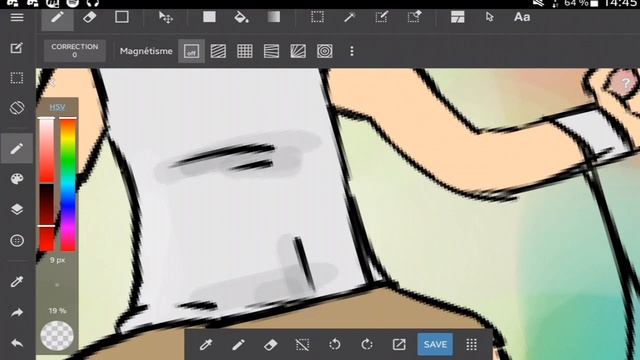Enable the concentric circle snap guide
This screenshot has width=640, height=360.
tap(324, 51)
